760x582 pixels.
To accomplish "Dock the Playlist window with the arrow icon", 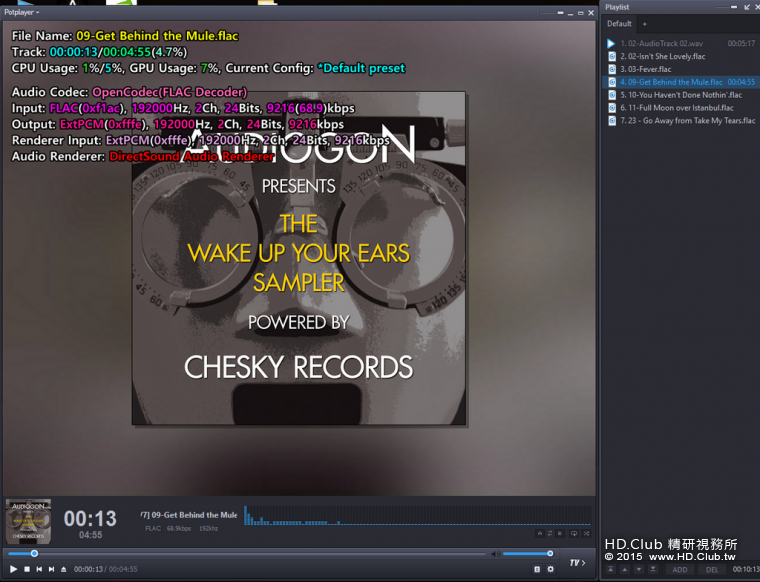I will tap(747, 7).
